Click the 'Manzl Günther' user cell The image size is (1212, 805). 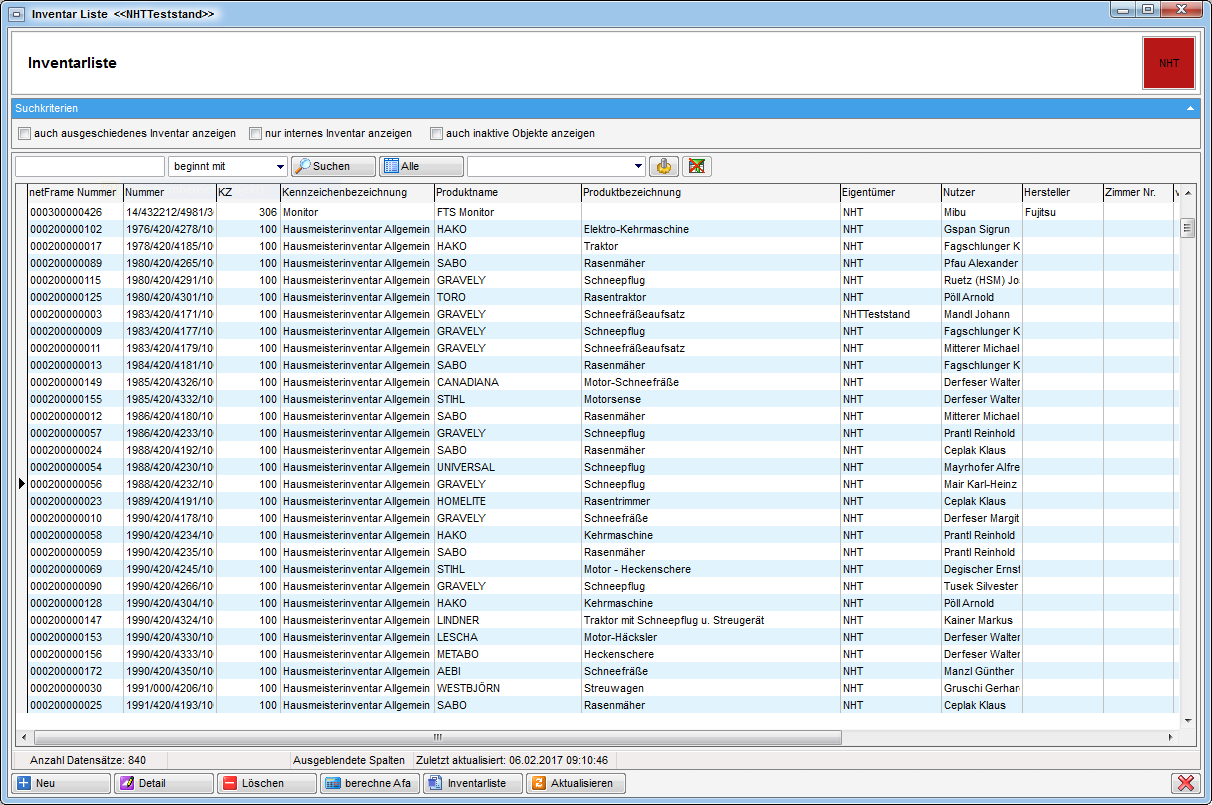pos(980,672)
